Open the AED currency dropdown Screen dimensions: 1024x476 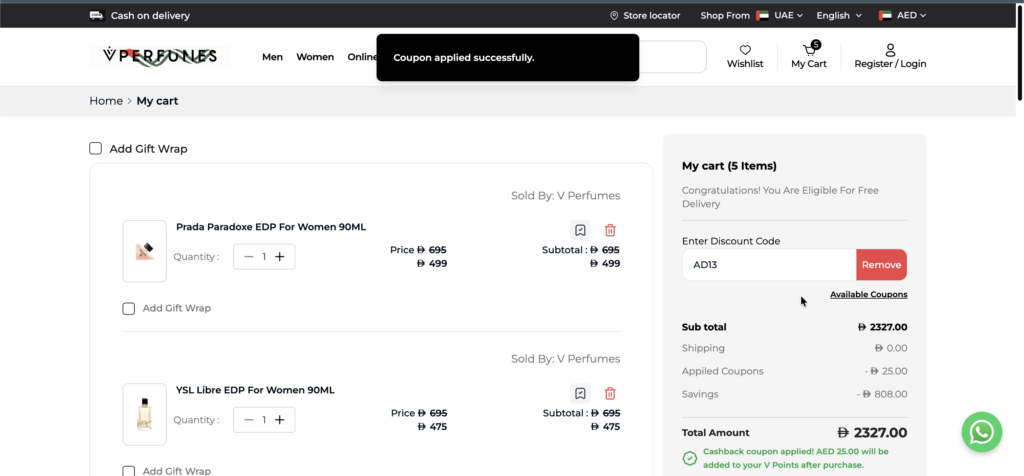[903, 16]
